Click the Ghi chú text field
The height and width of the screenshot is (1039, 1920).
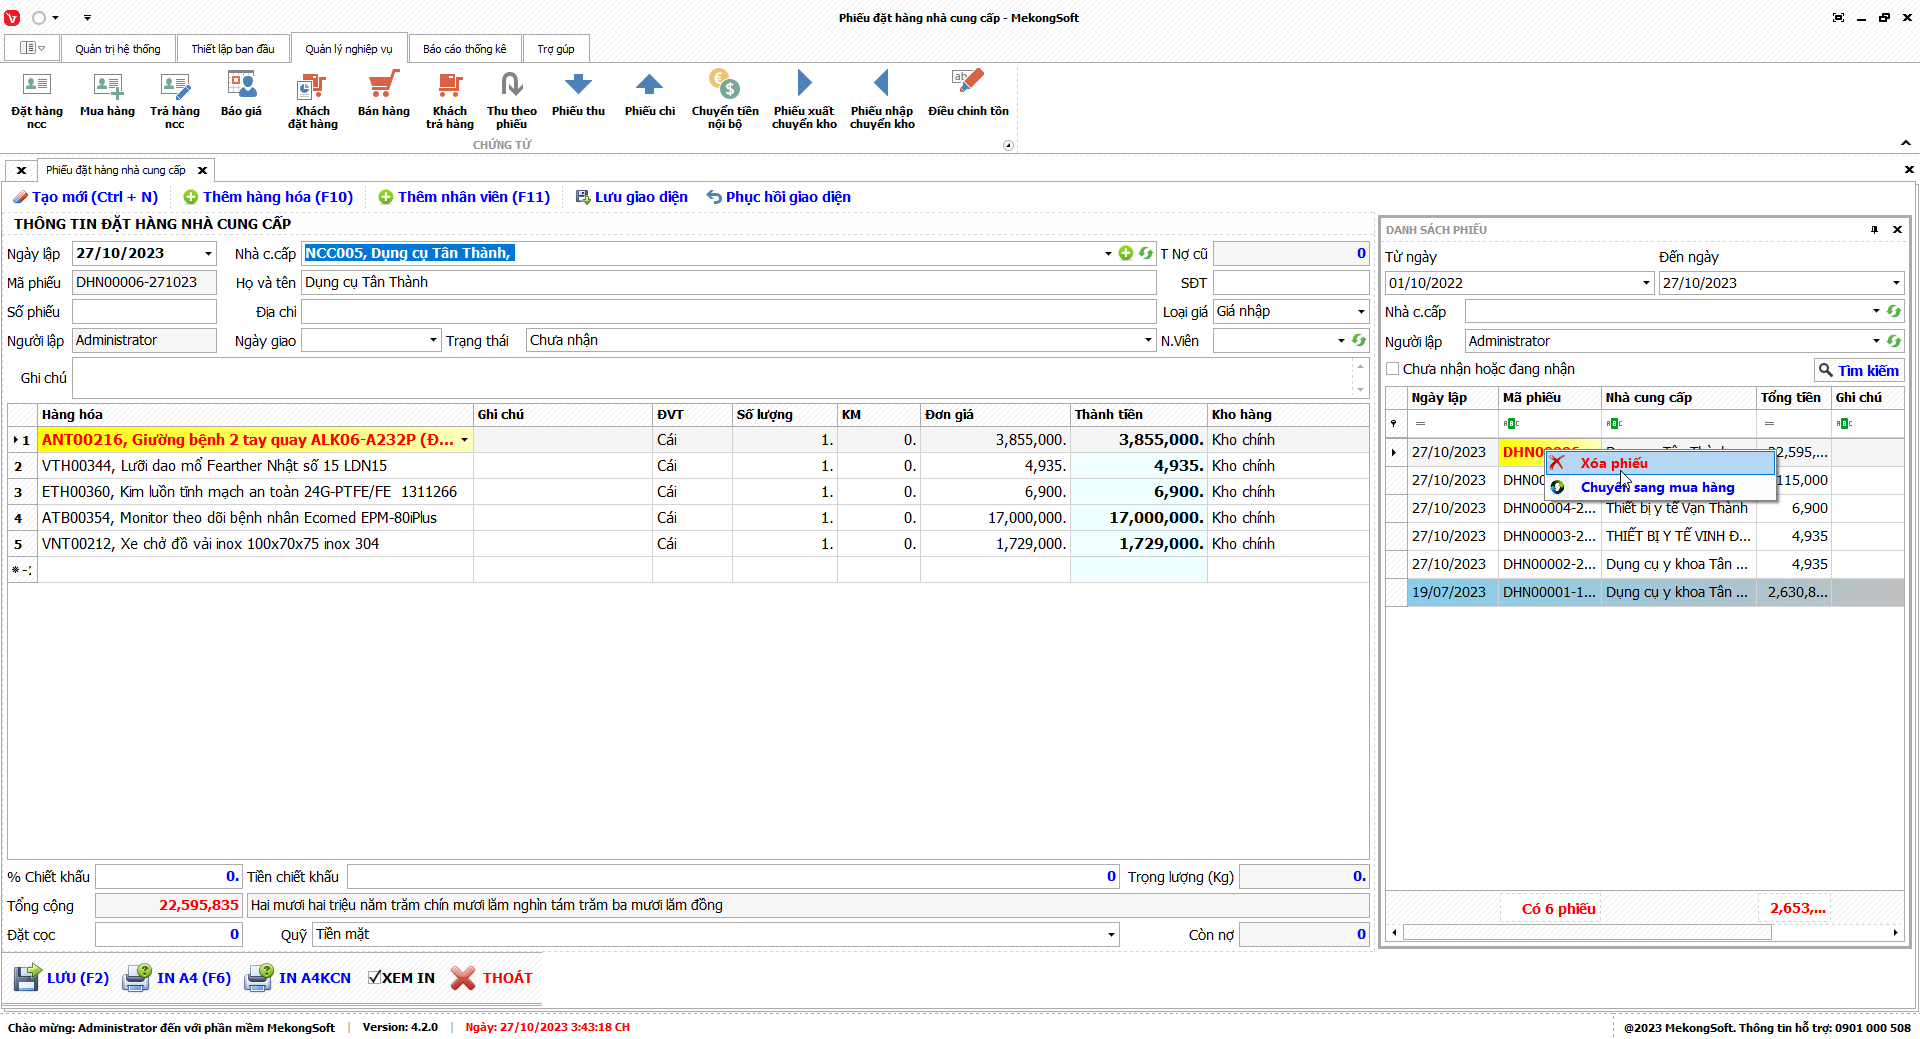click(x=712, y=378)
